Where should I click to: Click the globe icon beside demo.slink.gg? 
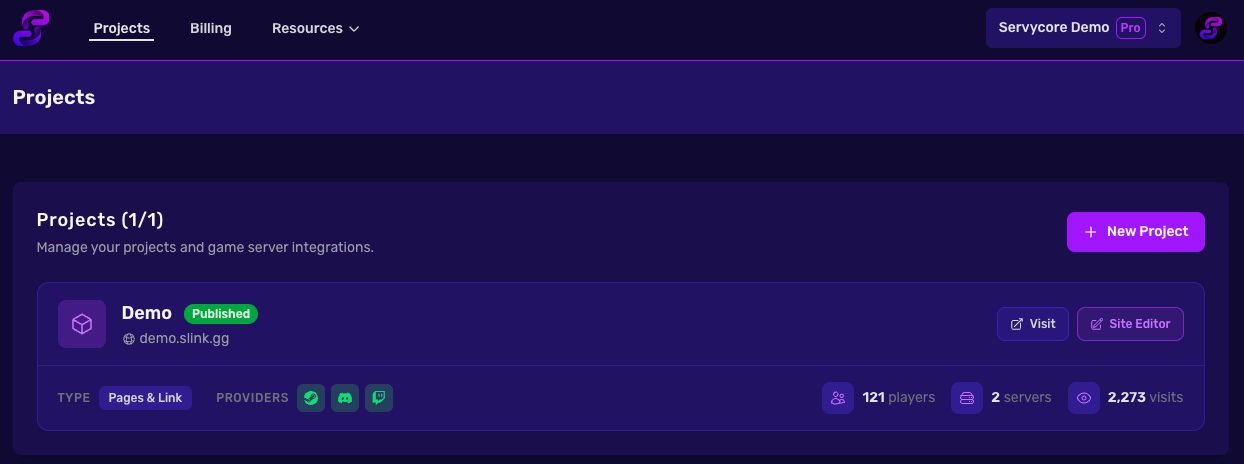(x=128, y=339)
